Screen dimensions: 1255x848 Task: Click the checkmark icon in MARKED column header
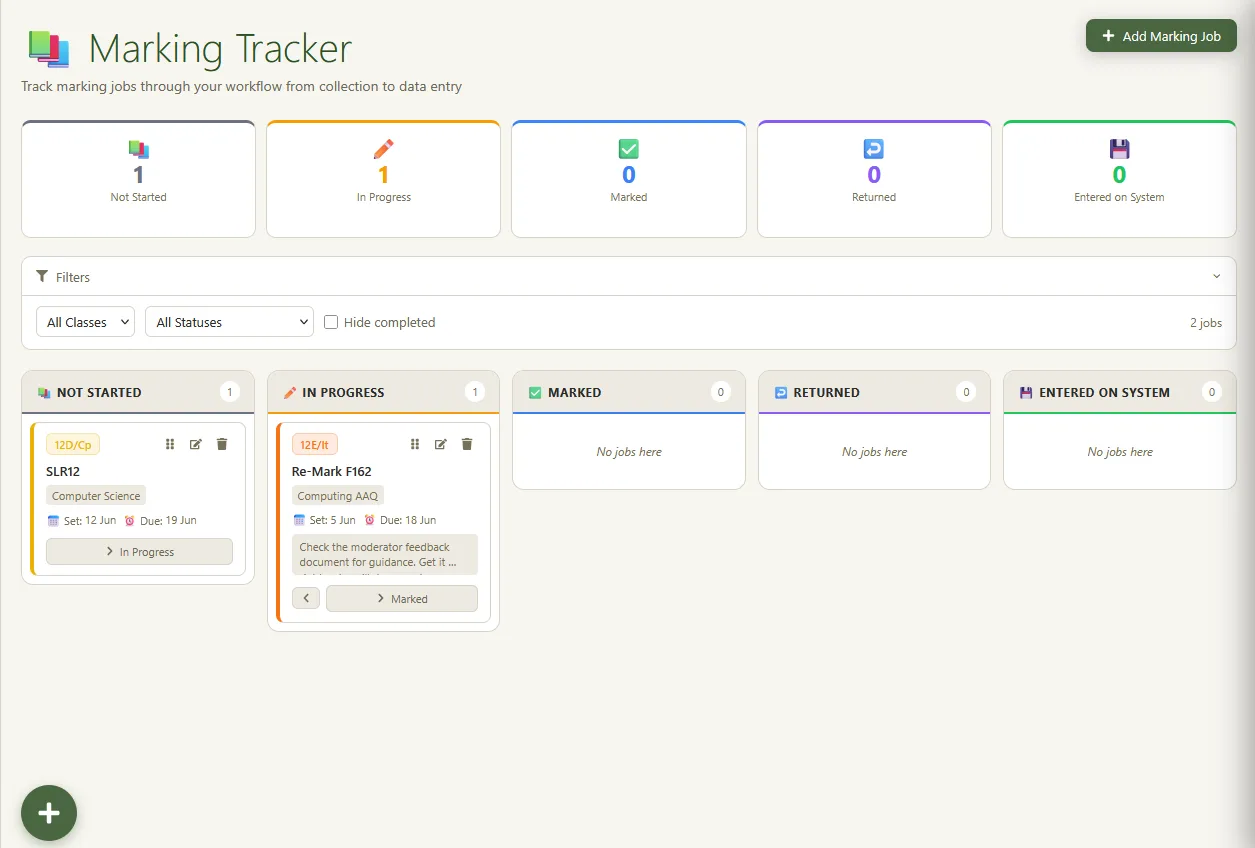pyautogui.click(x=535, y=393)
